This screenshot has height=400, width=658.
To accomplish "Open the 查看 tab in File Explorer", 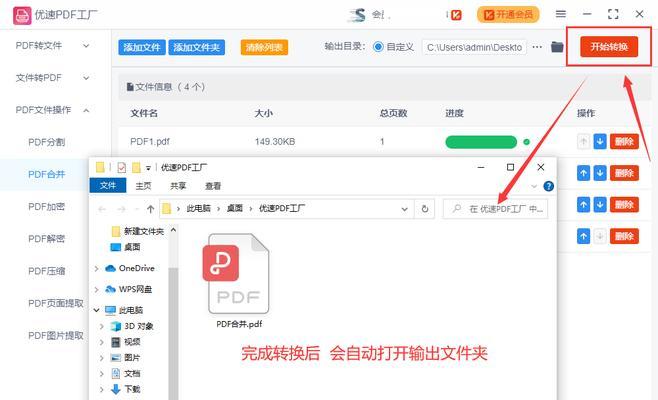I will click(x=213, y=186).
